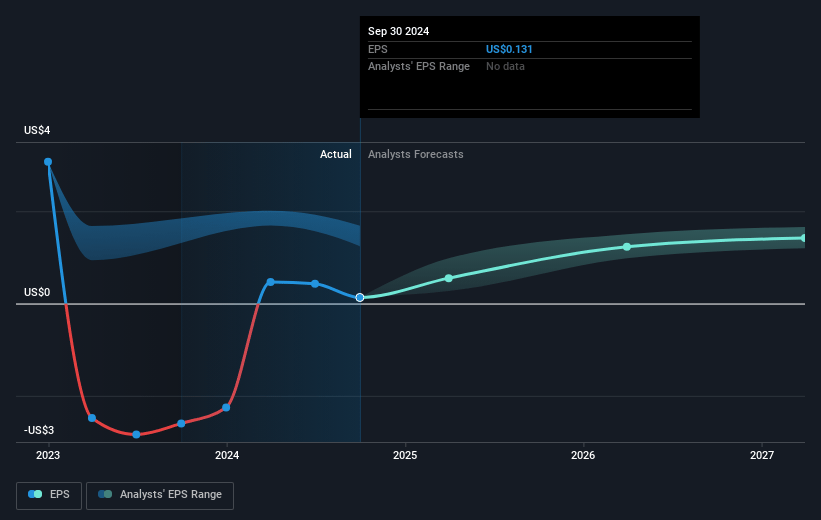
Task: Toggle the Analysts' EPS Range legend series
Action: tap(160, 495)
